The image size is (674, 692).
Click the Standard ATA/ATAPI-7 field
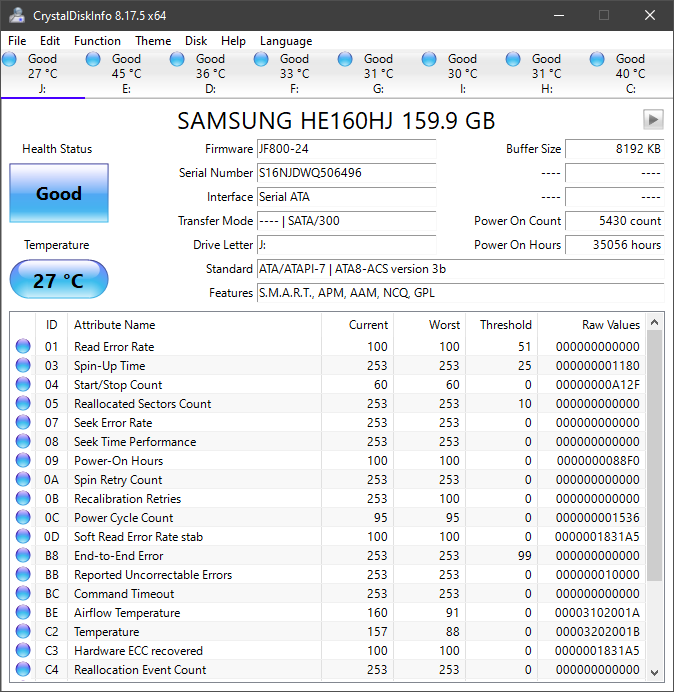(x=460, y=269)
